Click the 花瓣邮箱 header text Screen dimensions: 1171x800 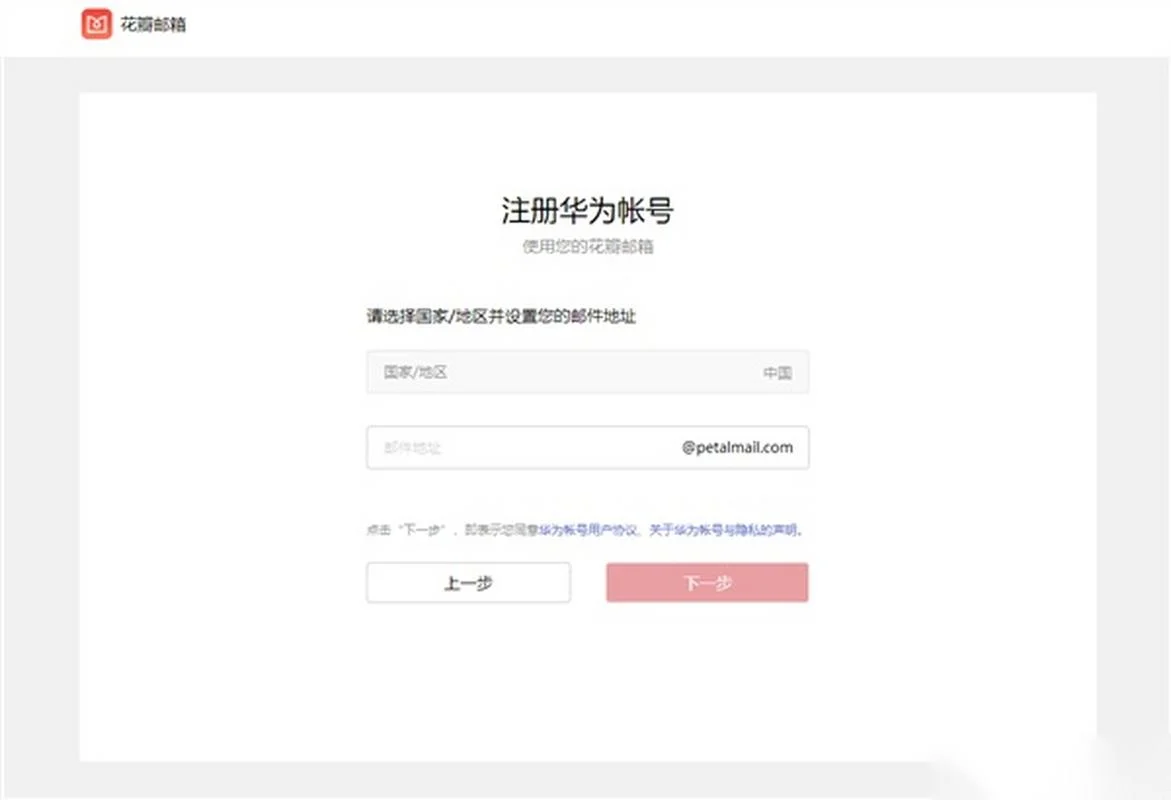pos(153,25)
